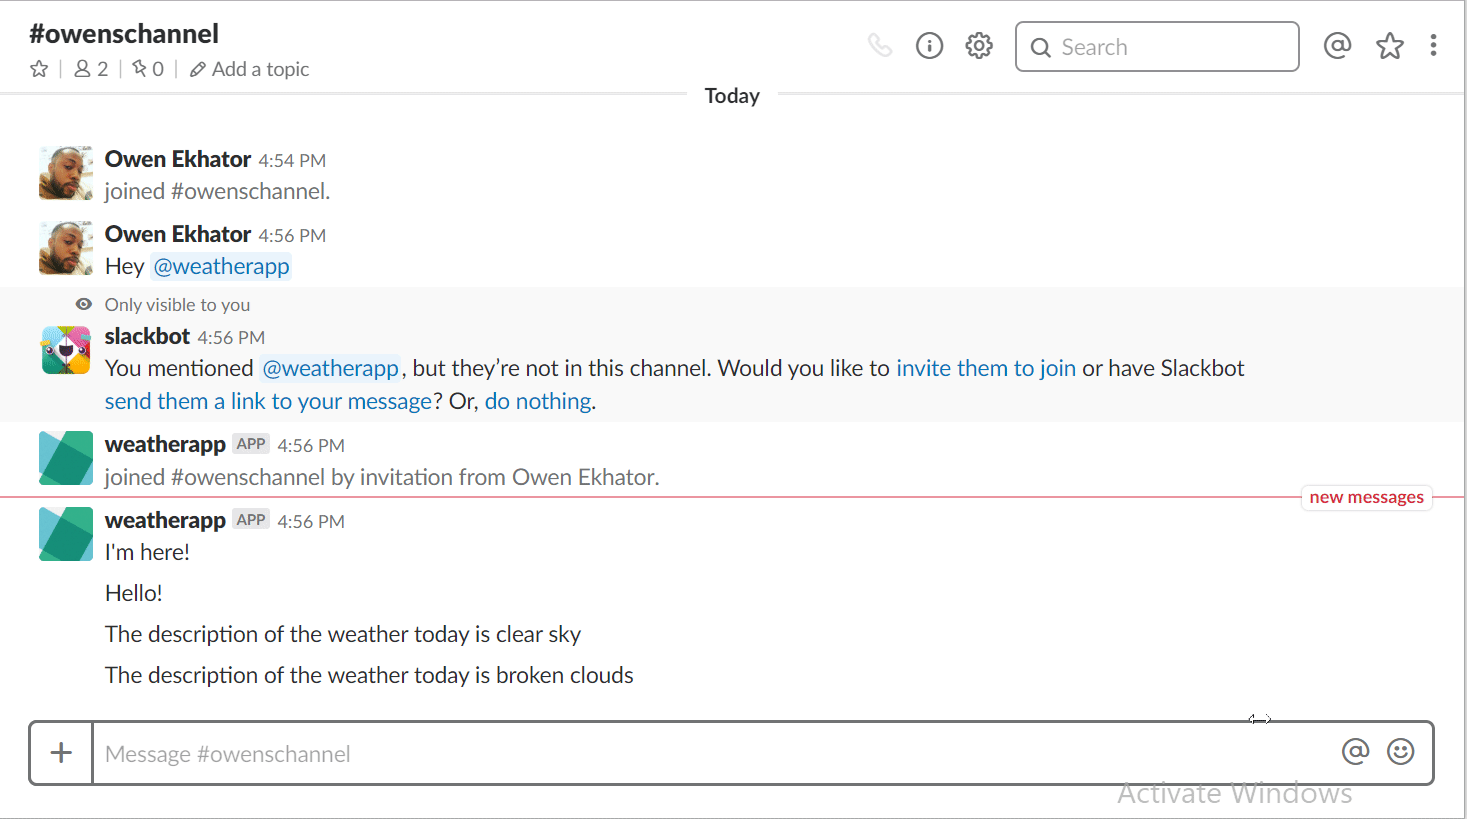Click Owen Ekhator name on the Hey message
The image size is (1467, 819).
(178, 234)
